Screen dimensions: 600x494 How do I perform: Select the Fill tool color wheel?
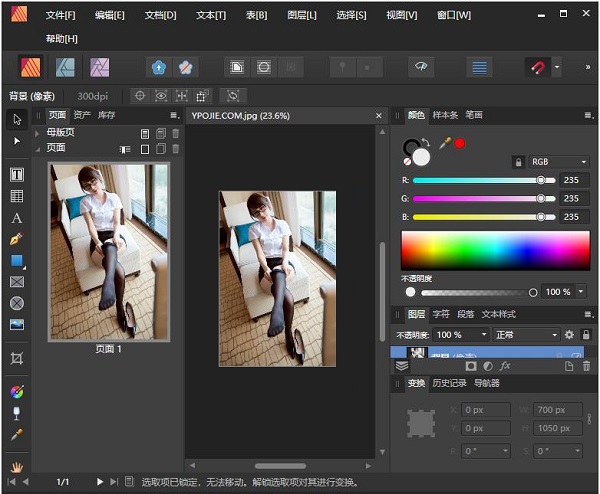(x=17, y=392)
